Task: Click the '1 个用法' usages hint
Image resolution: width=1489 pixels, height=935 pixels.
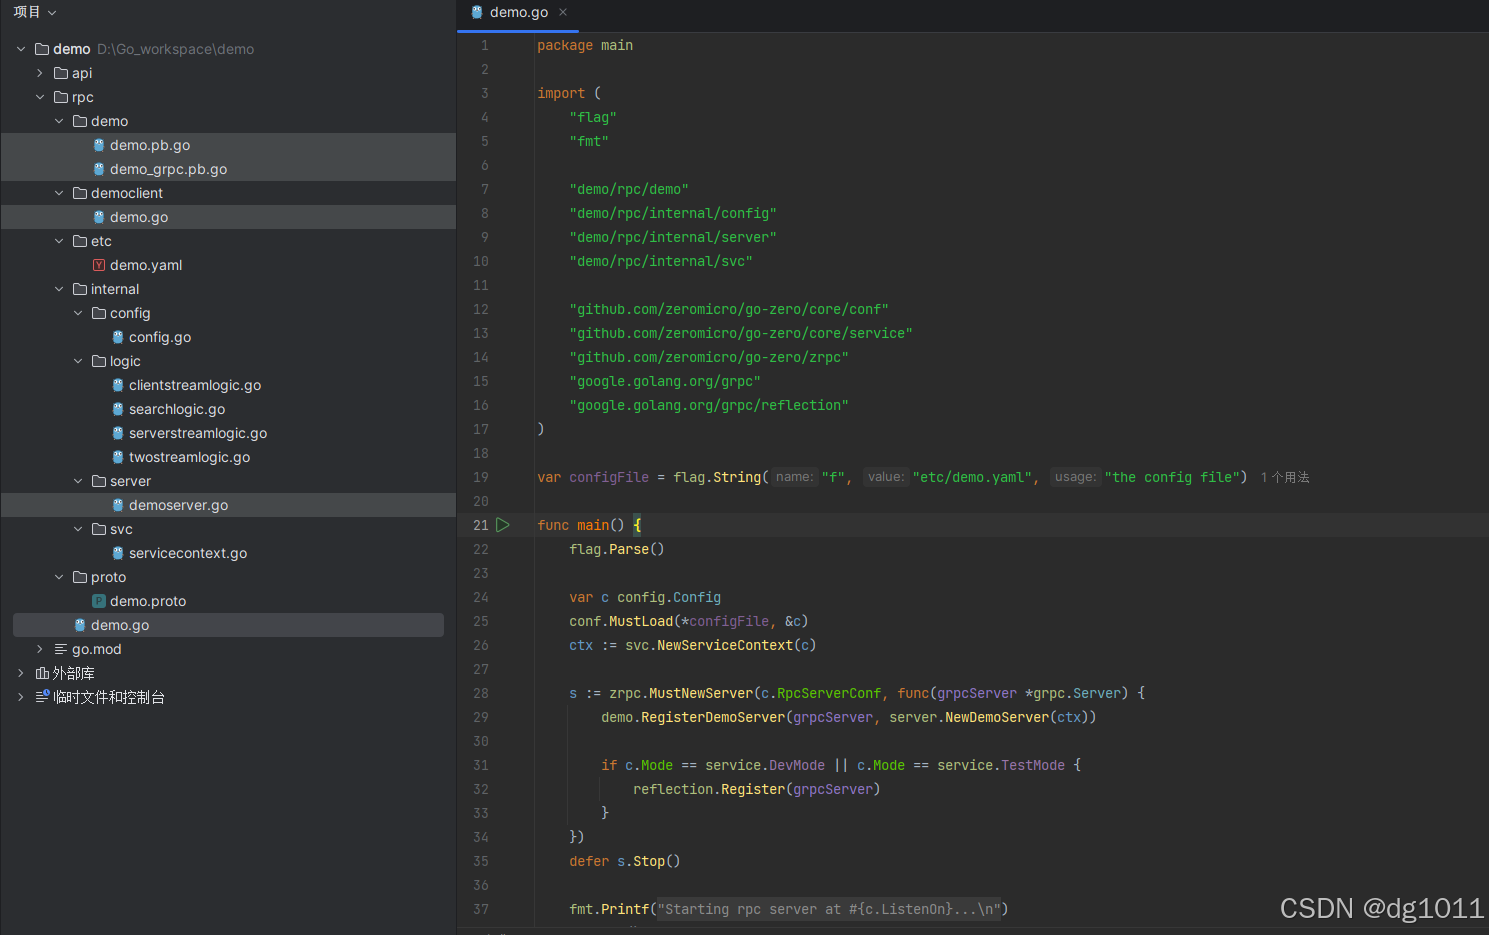Action: pyautogui.click(x=1285, y=478)
